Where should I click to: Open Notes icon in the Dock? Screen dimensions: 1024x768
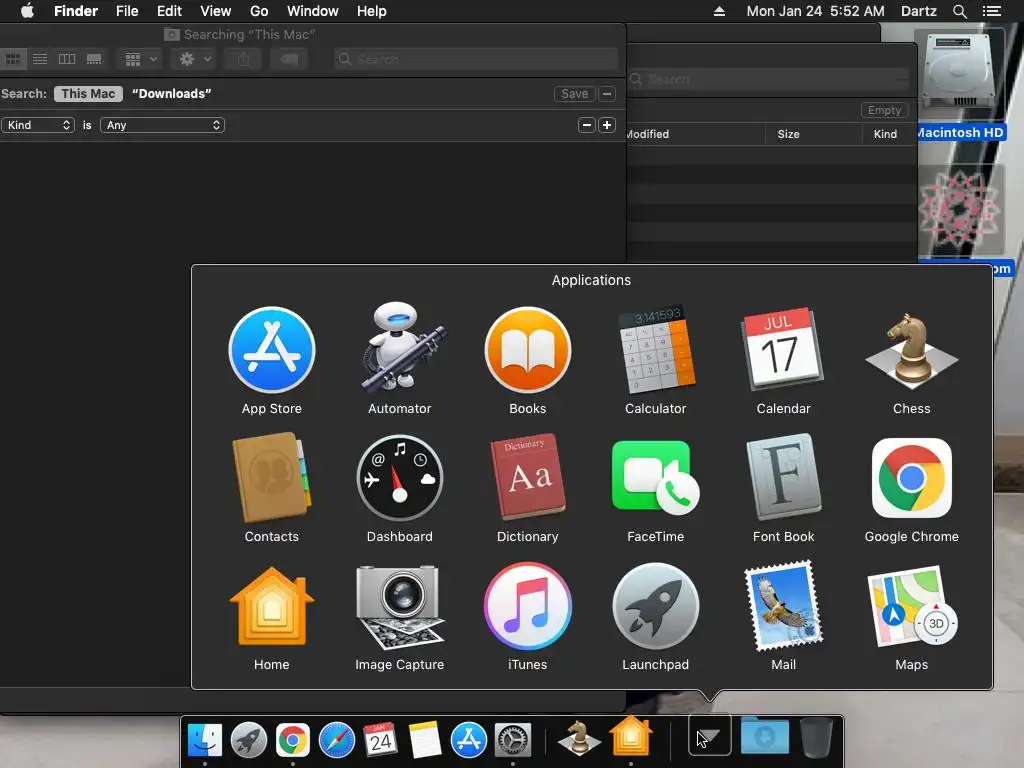click(424, 740)
